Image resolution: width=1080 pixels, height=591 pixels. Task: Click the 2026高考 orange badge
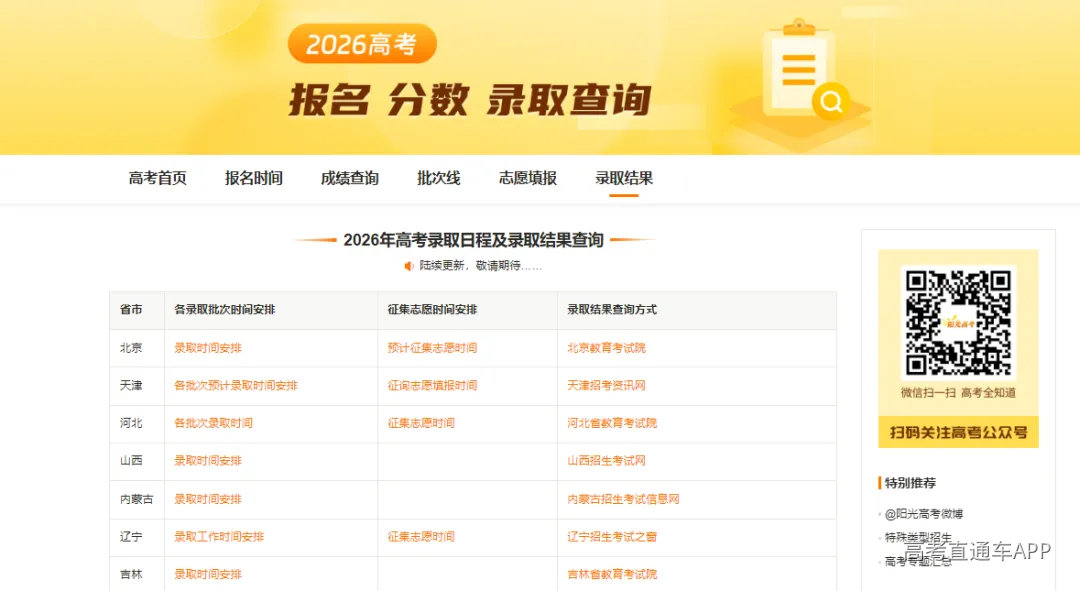pos(362,44)
